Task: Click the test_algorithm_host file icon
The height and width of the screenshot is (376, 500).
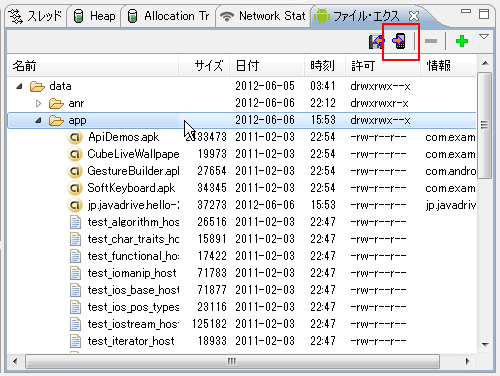Action: (x=75, y=222)
